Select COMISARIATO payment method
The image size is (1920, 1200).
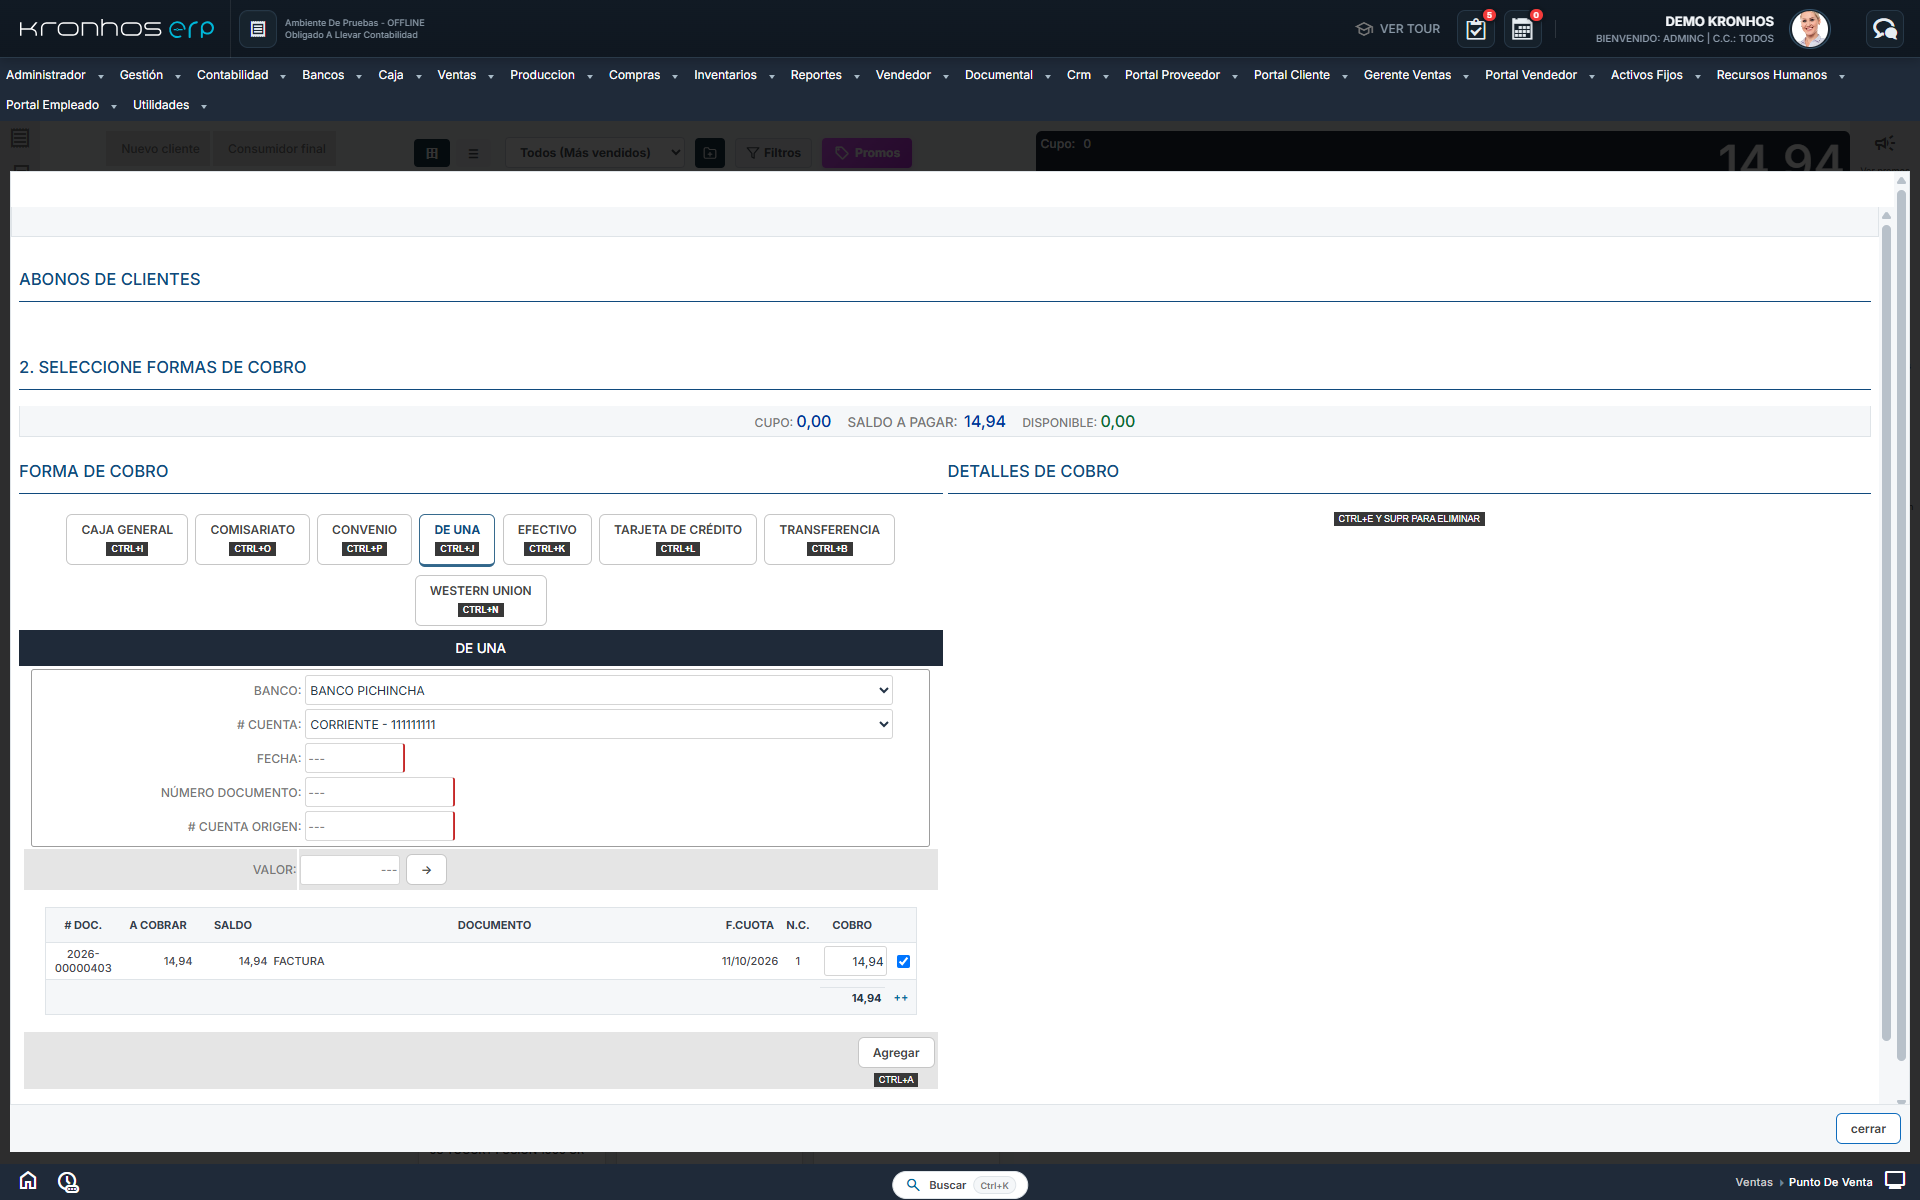pos(252,539)
